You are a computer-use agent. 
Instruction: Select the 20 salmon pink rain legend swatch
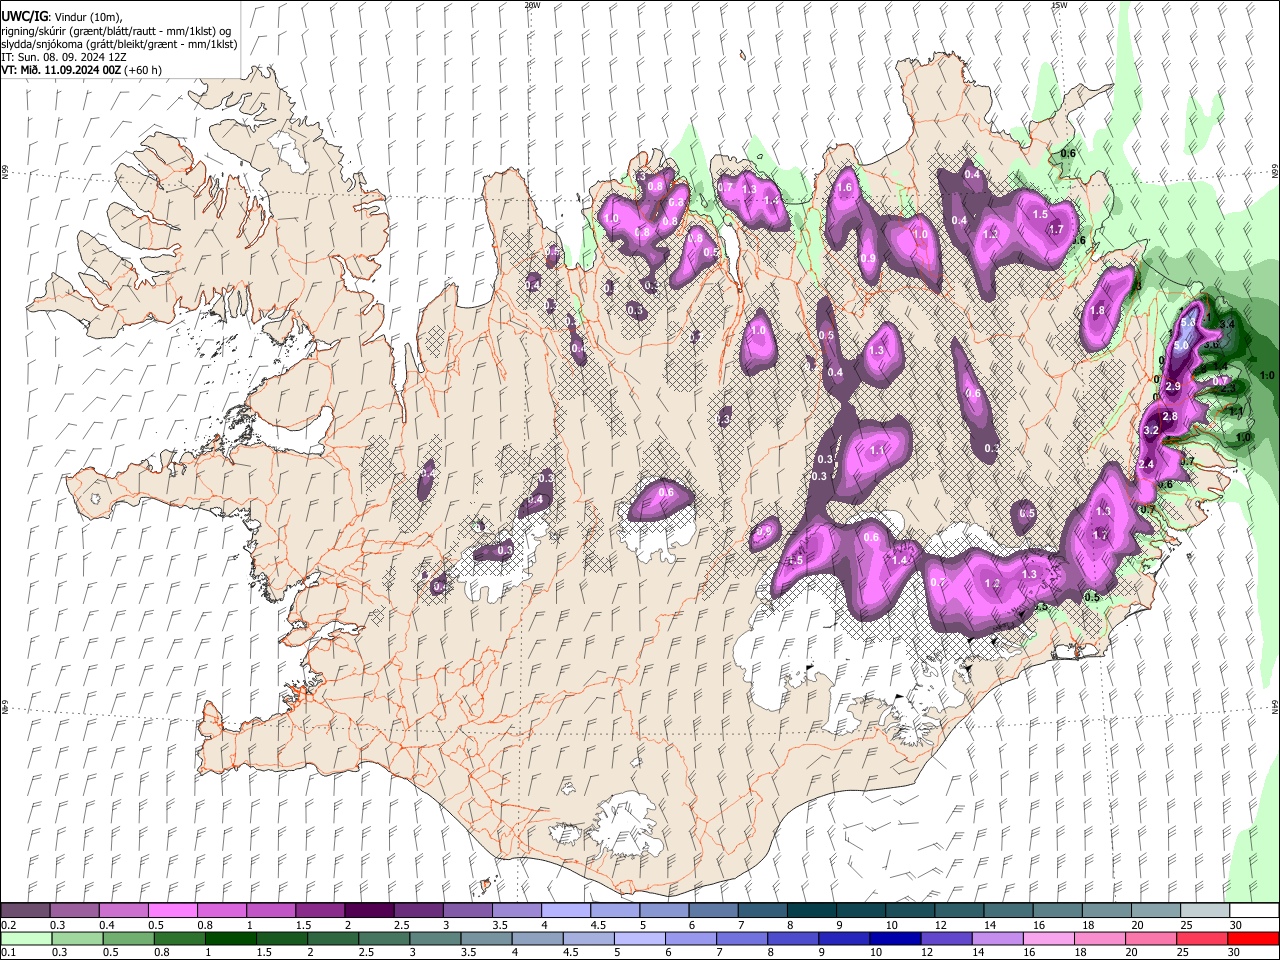click(x=1150, y=938)
